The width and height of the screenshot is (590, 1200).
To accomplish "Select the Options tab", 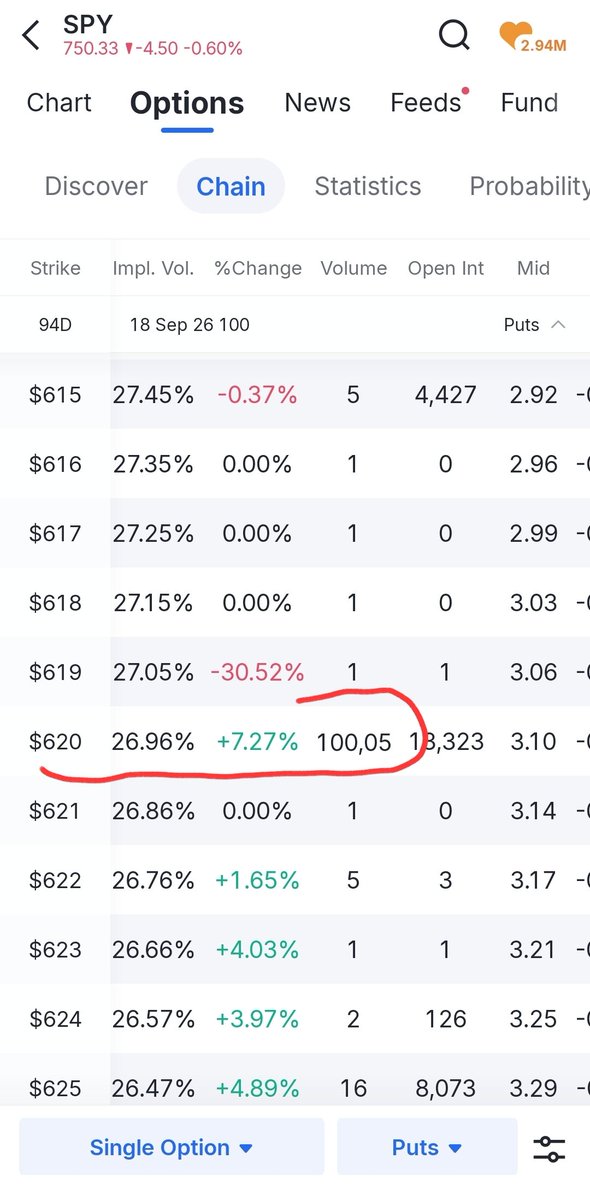I will pos(187,103).
